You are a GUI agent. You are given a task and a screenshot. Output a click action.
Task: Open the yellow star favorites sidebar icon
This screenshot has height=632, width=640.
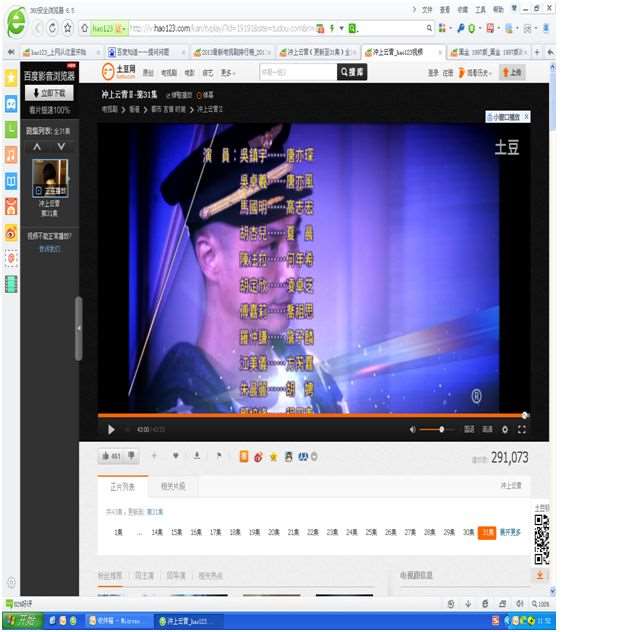coord(11,78)
